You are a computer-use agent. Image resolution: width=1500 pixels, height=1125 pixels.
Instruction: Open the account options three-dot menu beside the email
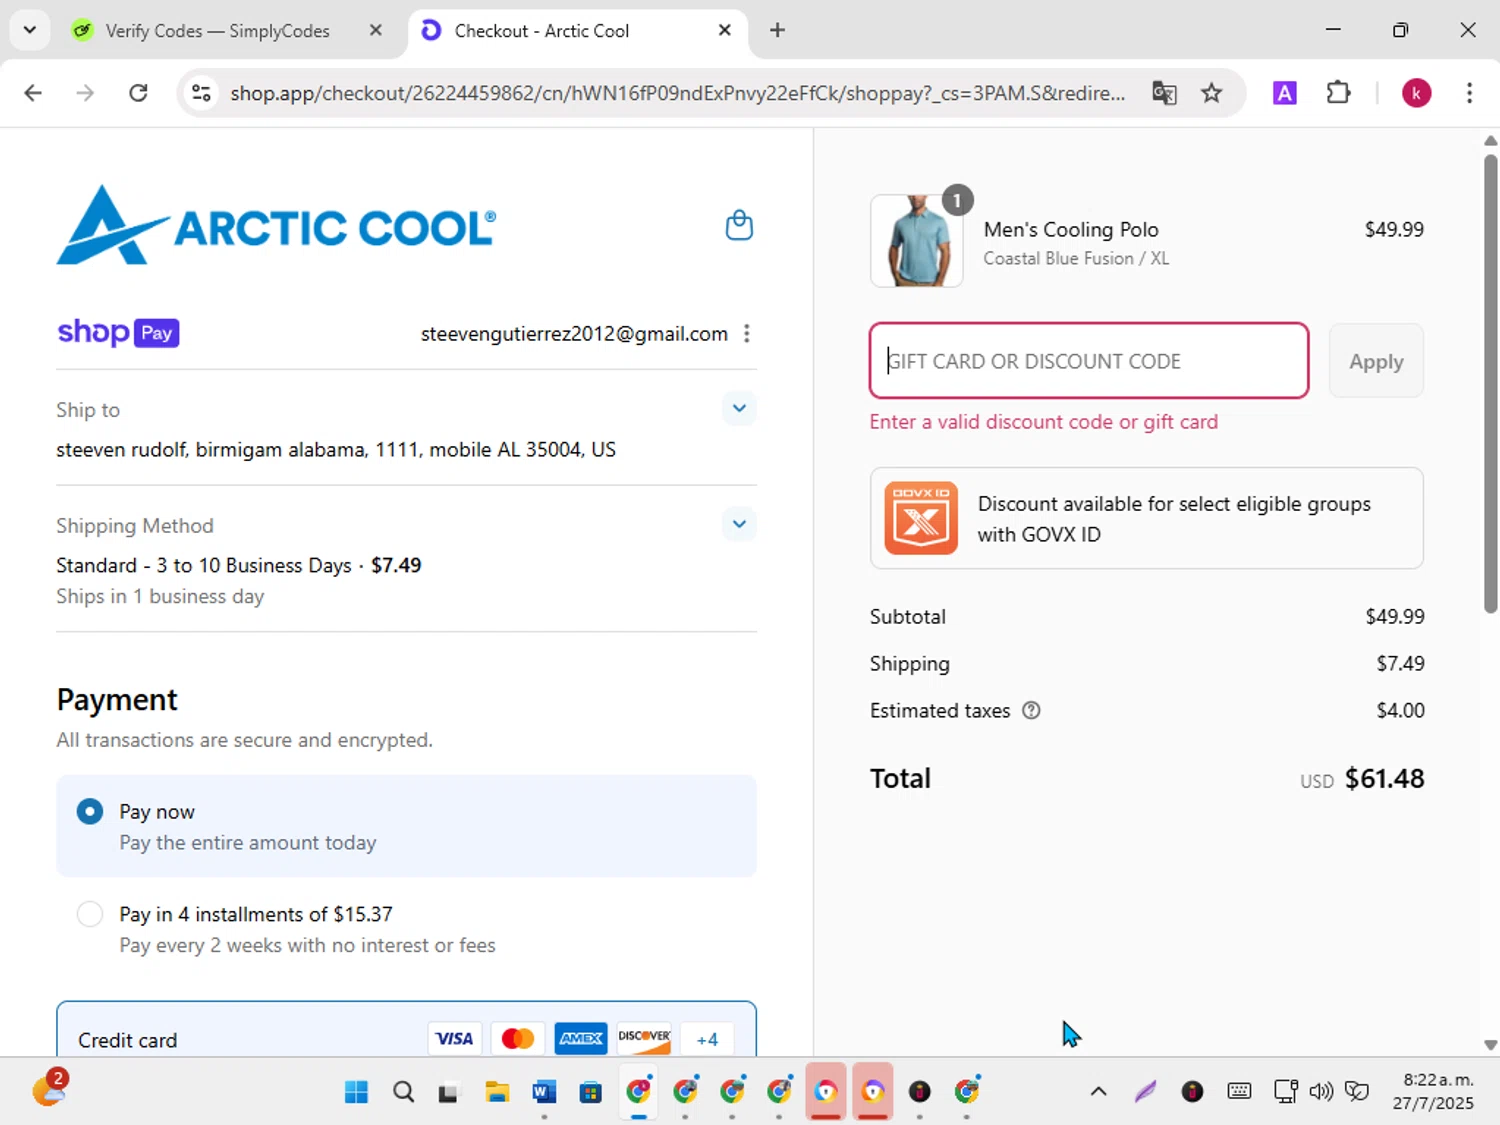pyautogui.click(x=747, y=334)
